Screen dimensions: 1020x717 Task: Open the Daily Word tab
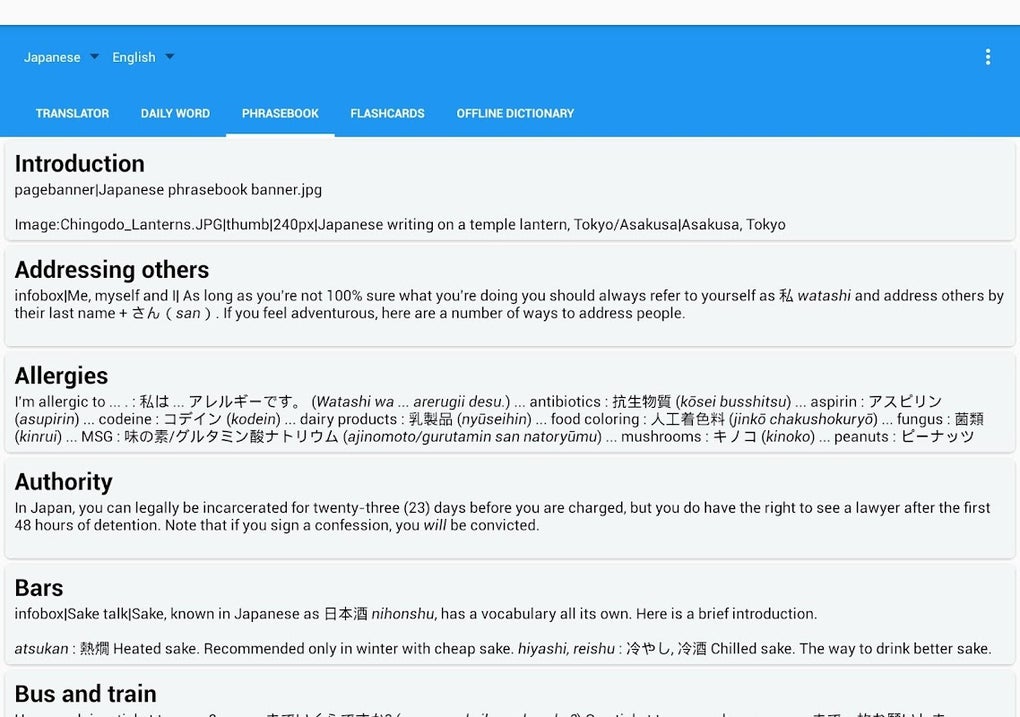coord(175,113)
